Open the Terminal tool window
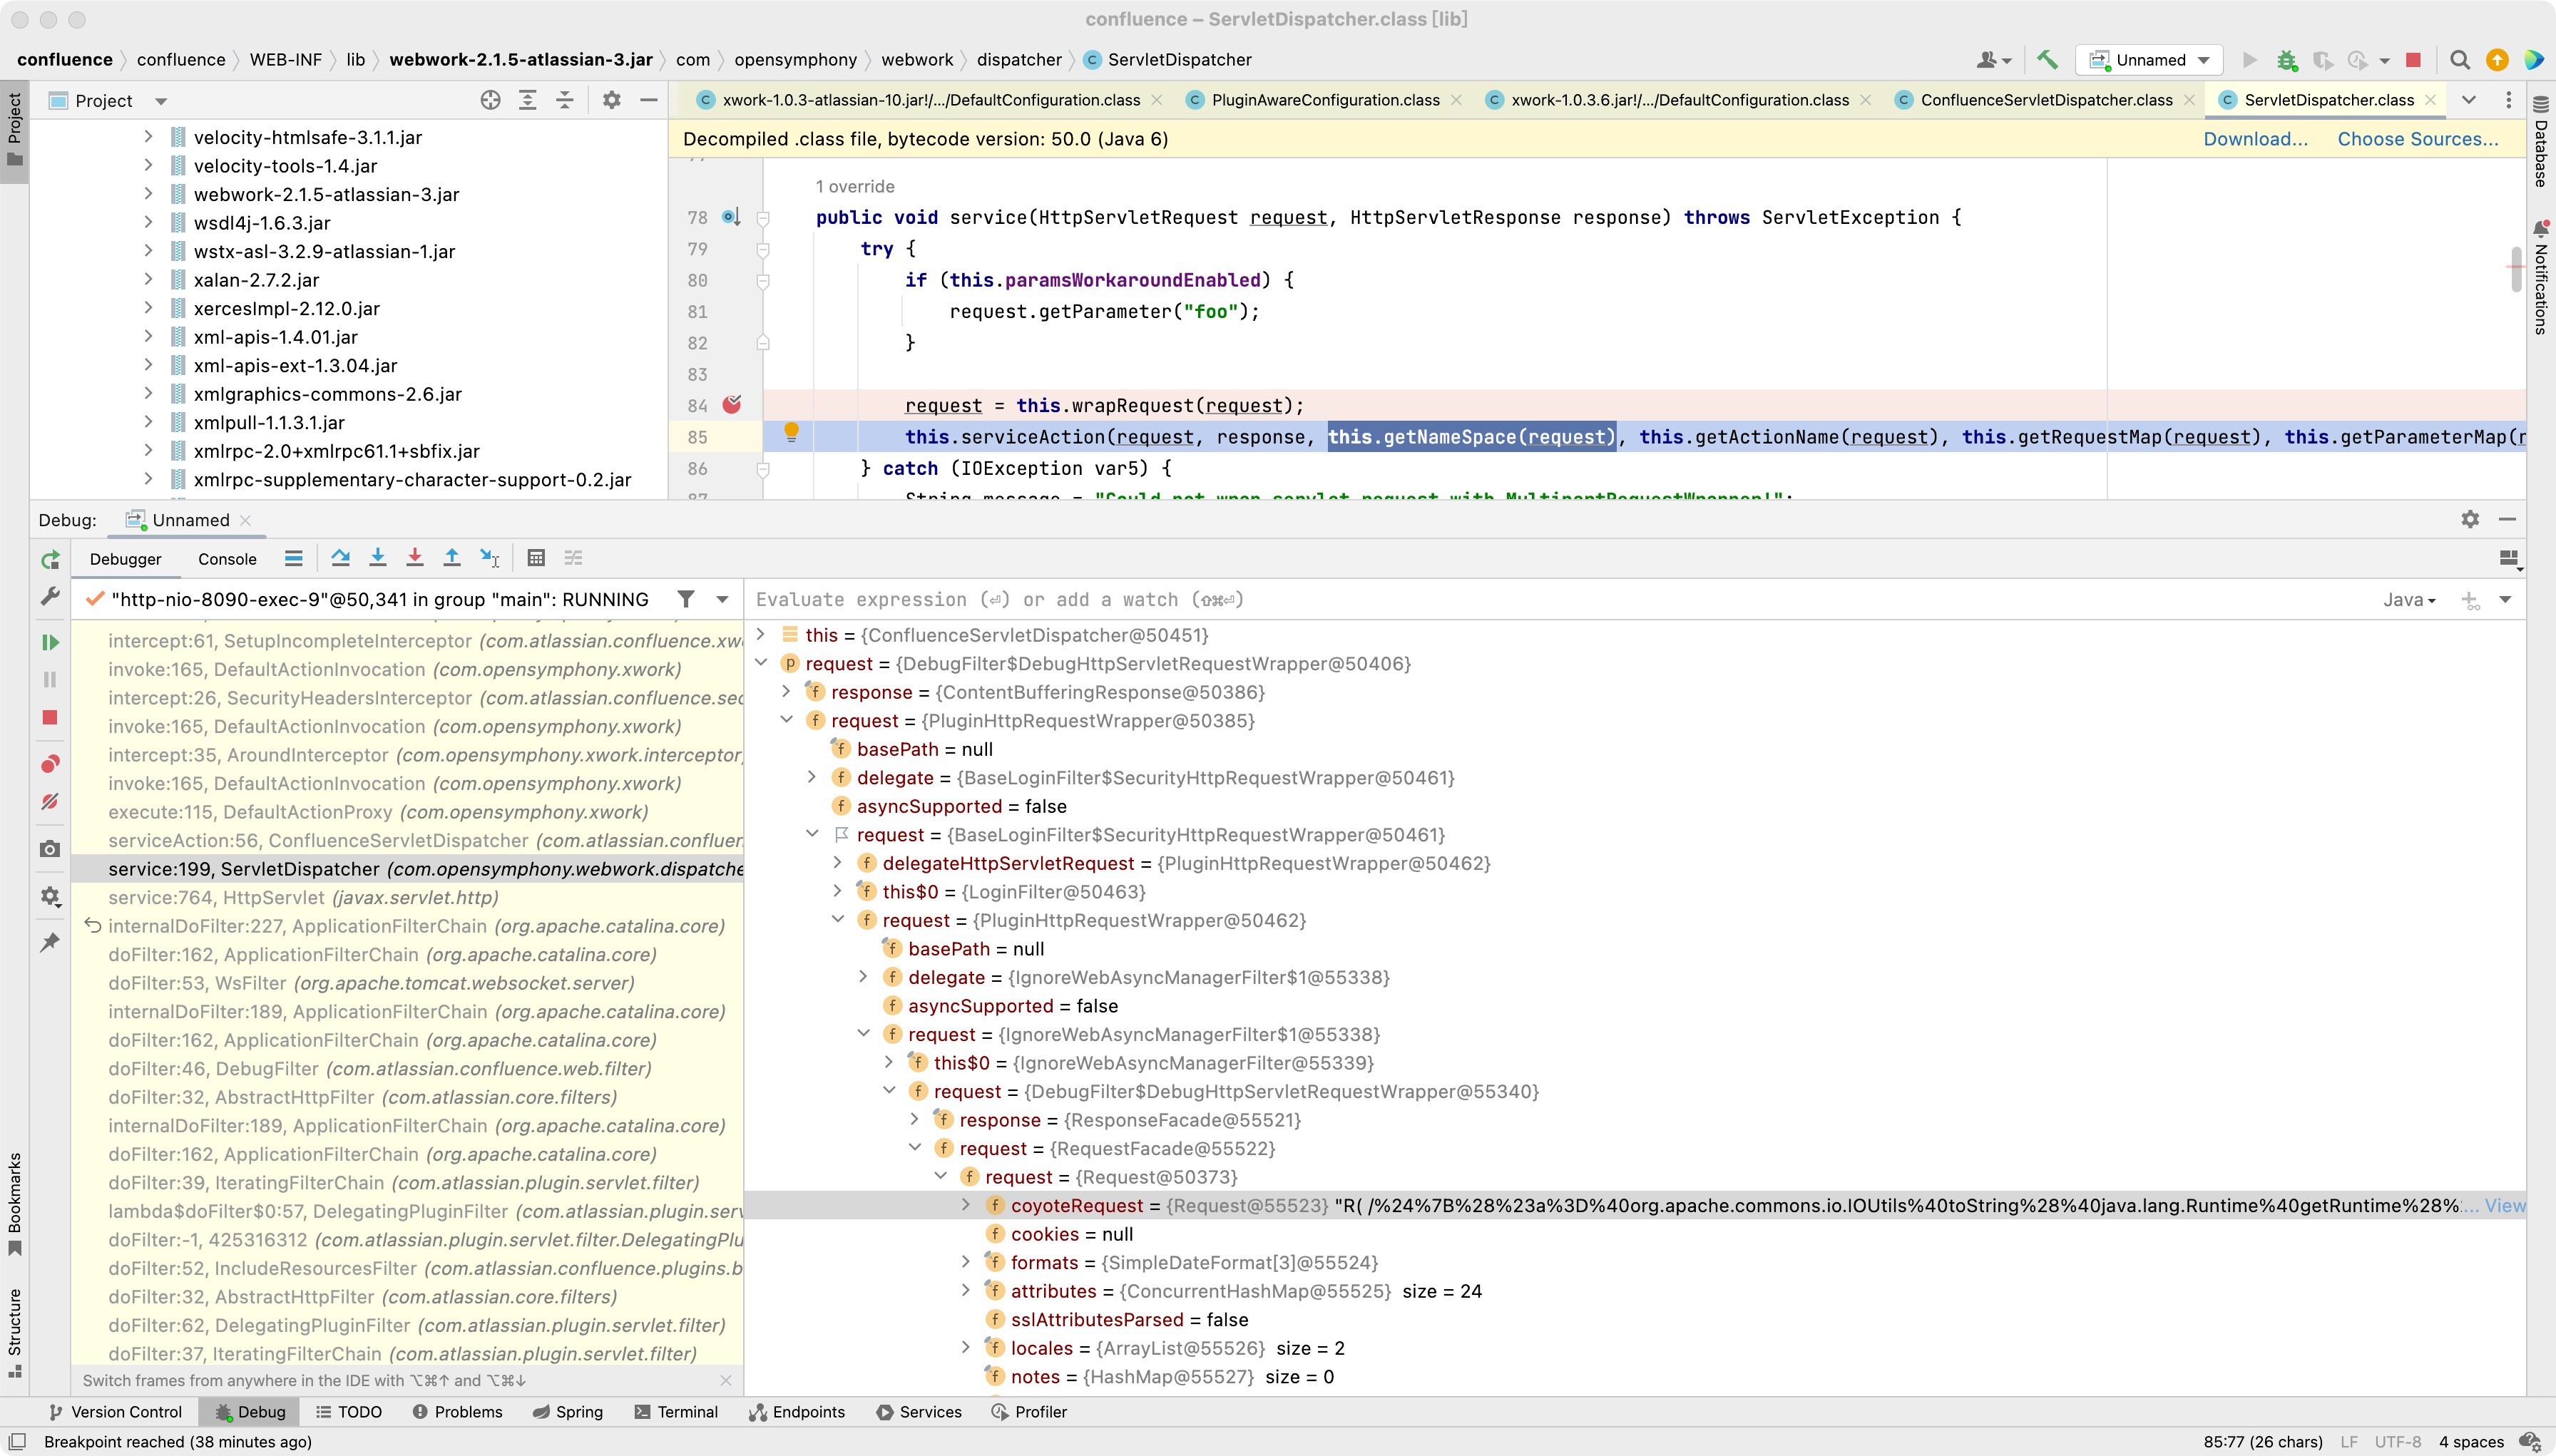 (676, 1412)
